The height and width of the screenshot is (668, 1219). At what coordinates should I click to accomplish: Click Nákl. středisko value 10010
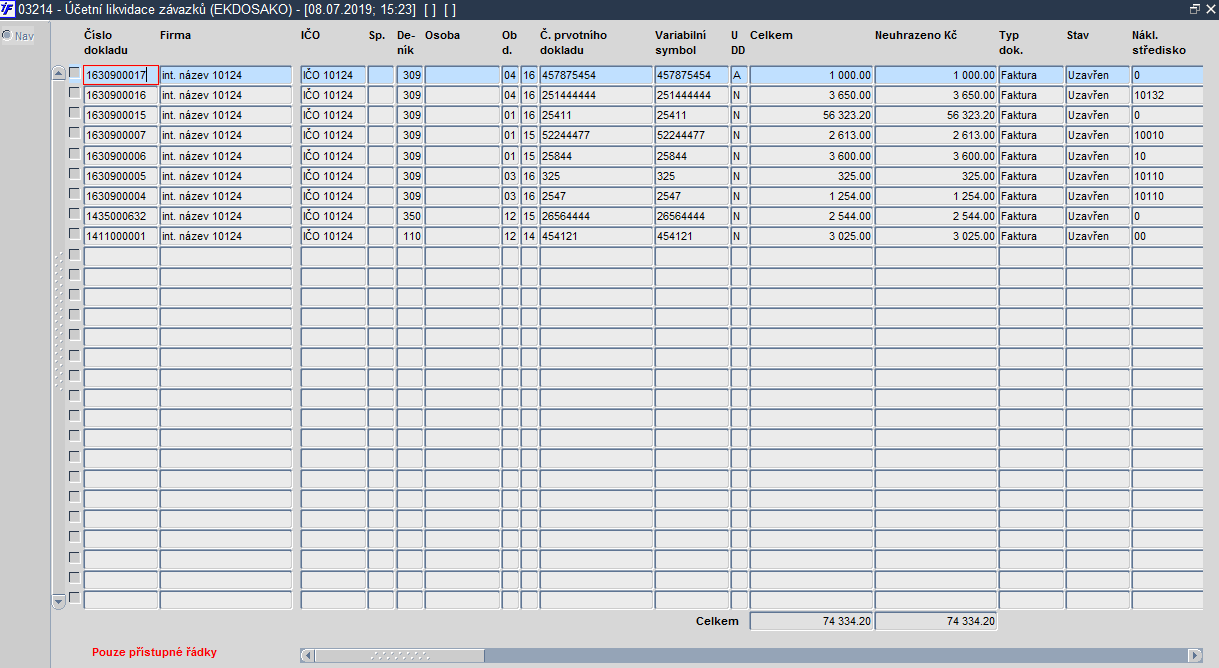click(1168, 135)
